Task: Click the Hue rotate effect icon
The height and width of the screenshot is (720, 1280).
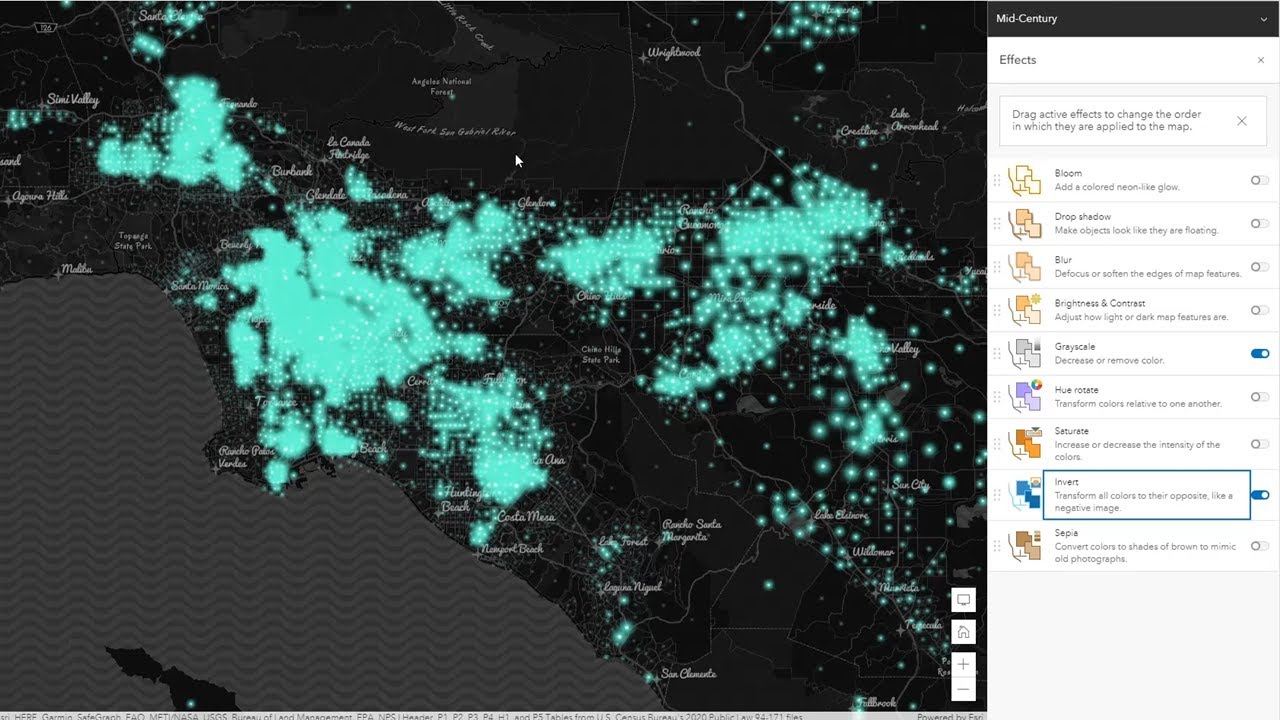Action: point(1025,397)
